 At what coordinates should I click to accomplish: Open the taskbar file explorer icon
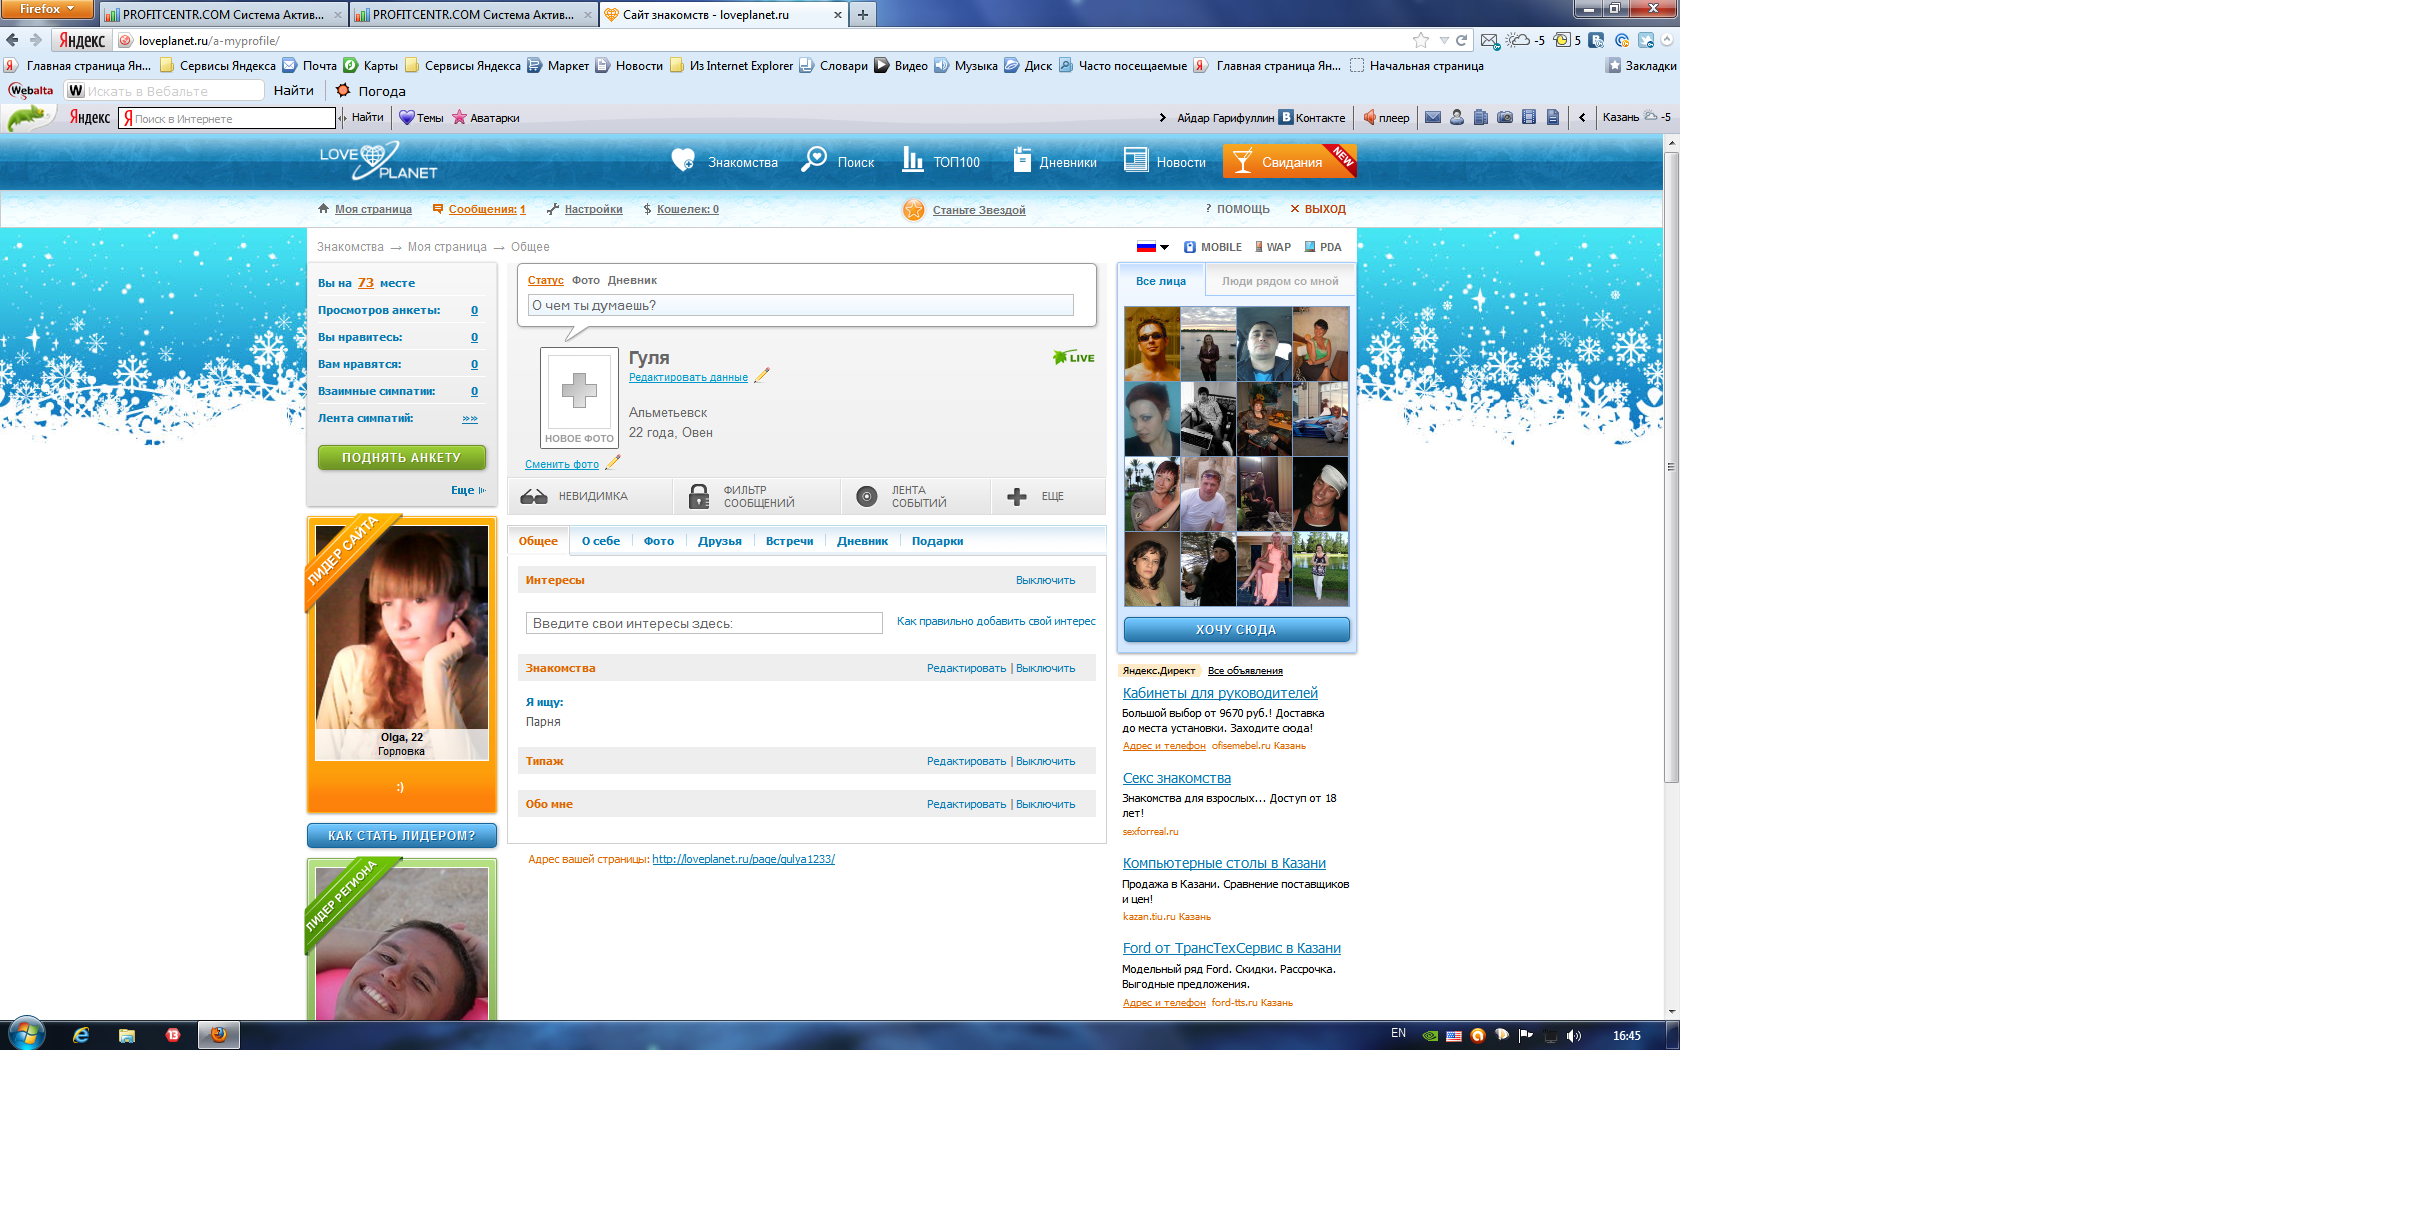pos(127,1035)
